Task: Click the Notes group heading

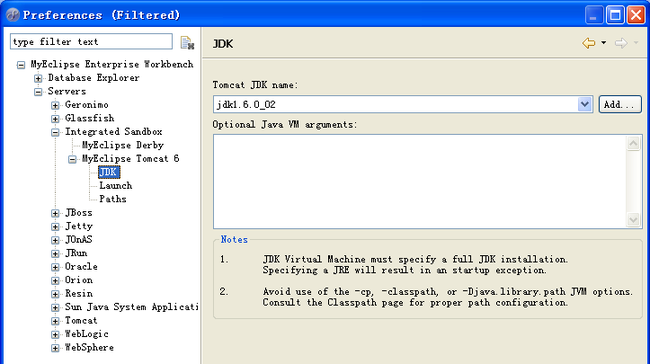Action: coord(234,239)
